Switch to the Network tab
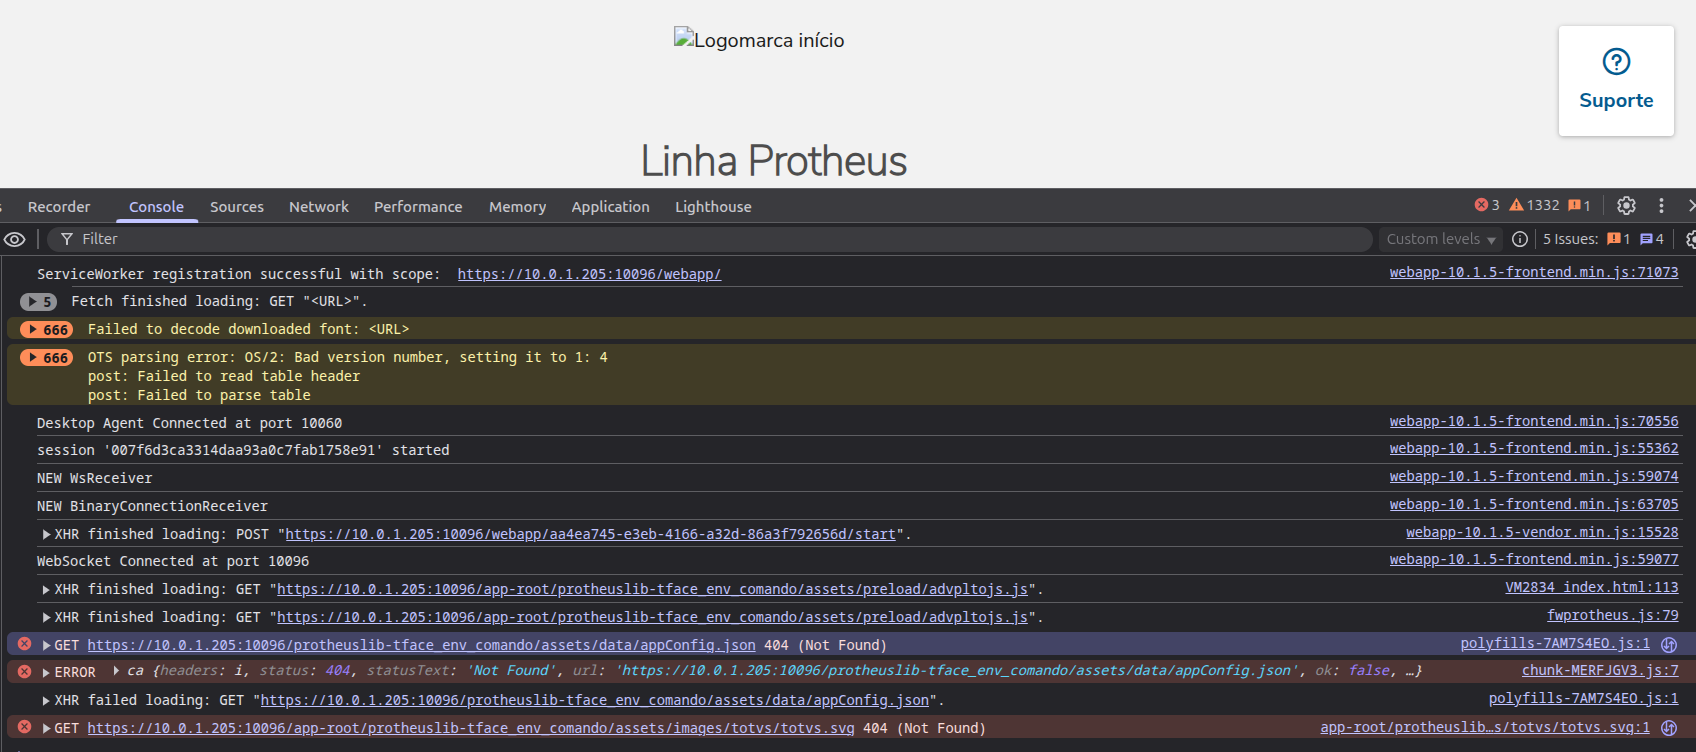 pyautogui.click(x=318, y=207)
